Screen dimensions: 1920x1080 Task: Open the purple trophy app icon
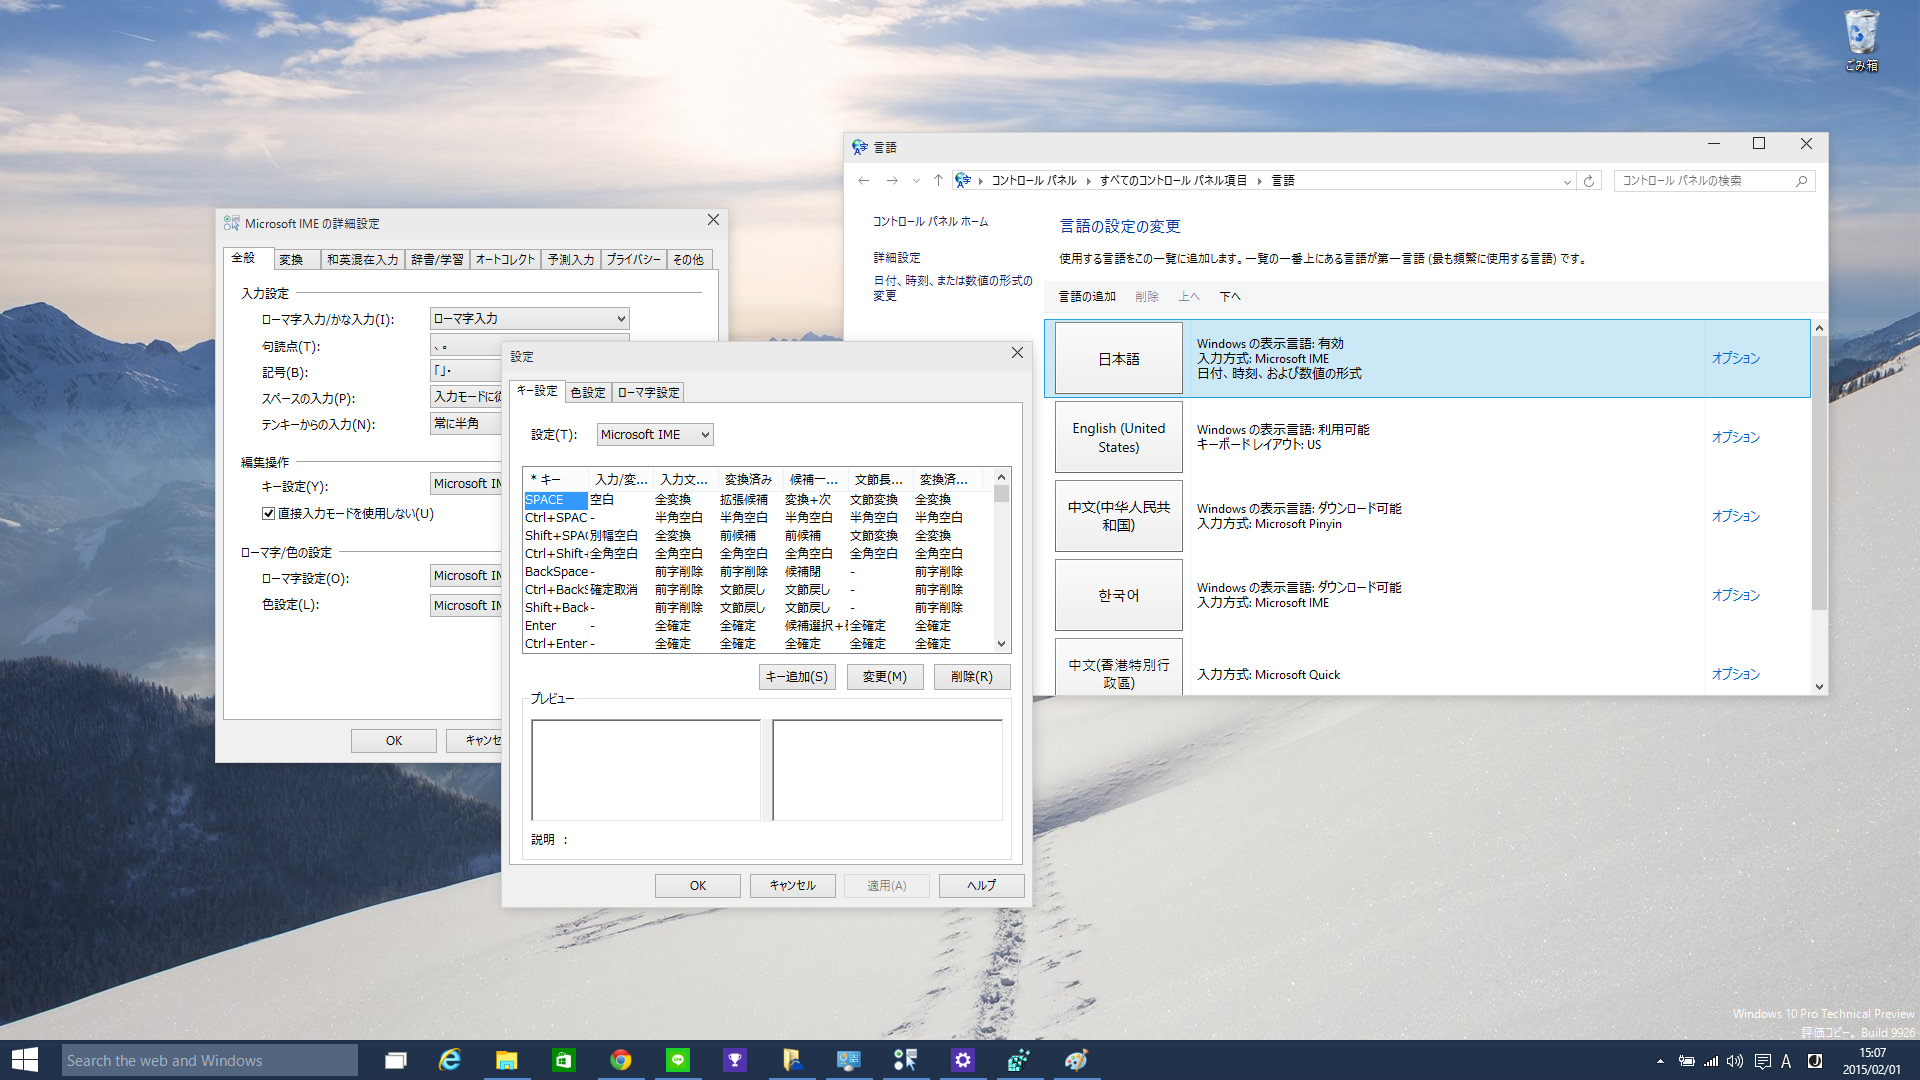735,1060
